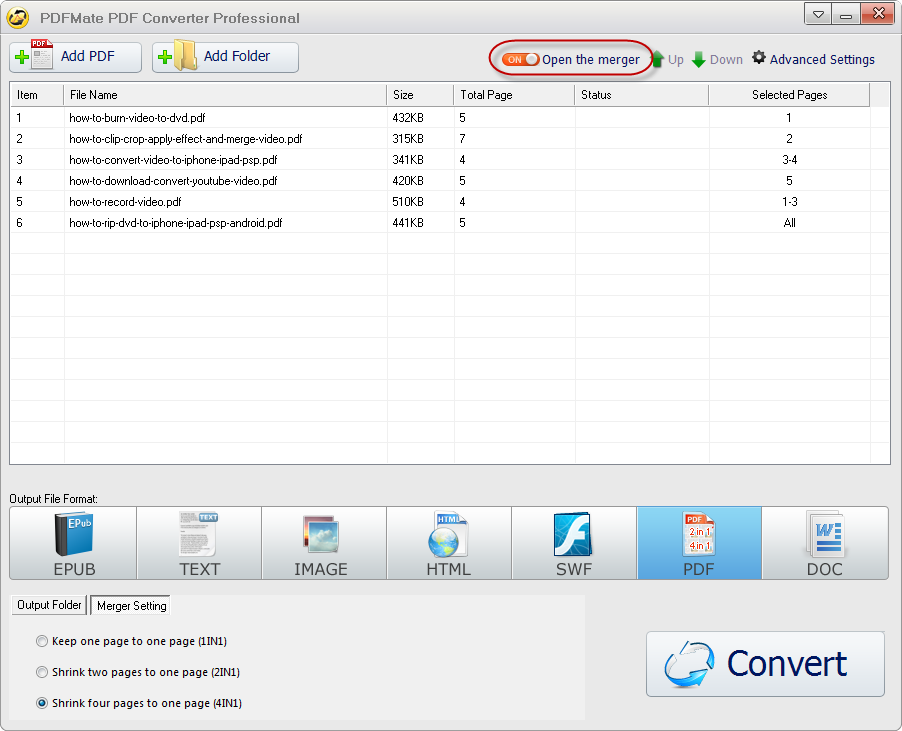The width and height of the screenshot is (902, 731).
Task: Click the PDFMate application logo icon
Action: tap(18, 18)
